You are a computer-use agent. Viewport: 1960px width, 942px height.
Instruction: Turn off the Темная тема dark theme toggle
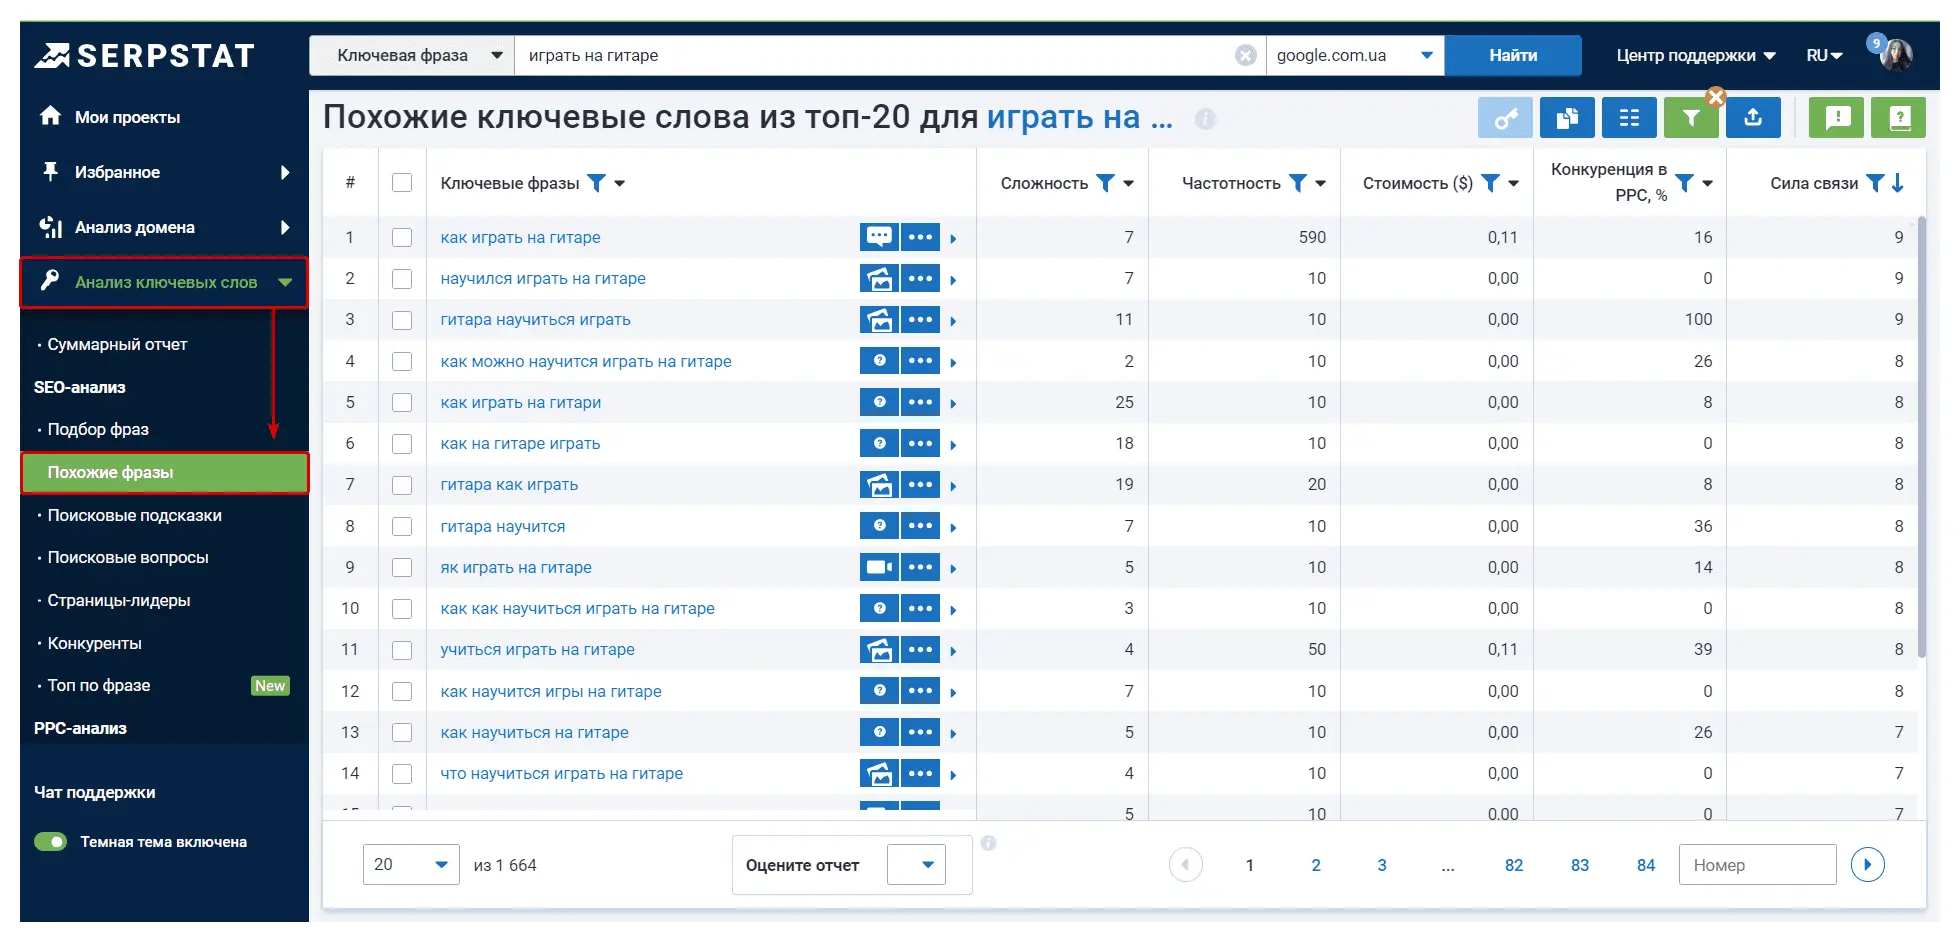point(51,842)
